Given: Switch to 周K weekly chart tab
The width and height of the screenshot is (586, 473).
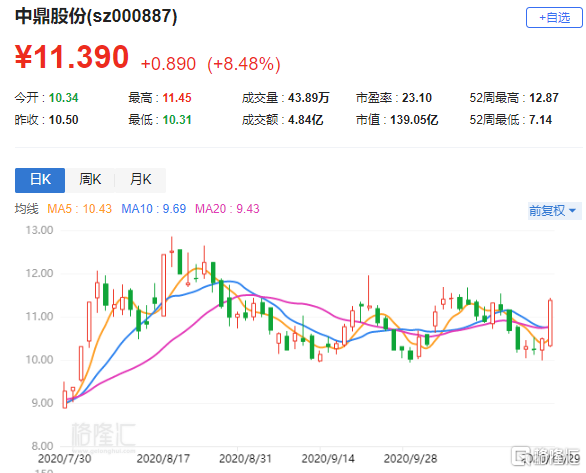Looking at the screenshot, I should click(90, 180).
